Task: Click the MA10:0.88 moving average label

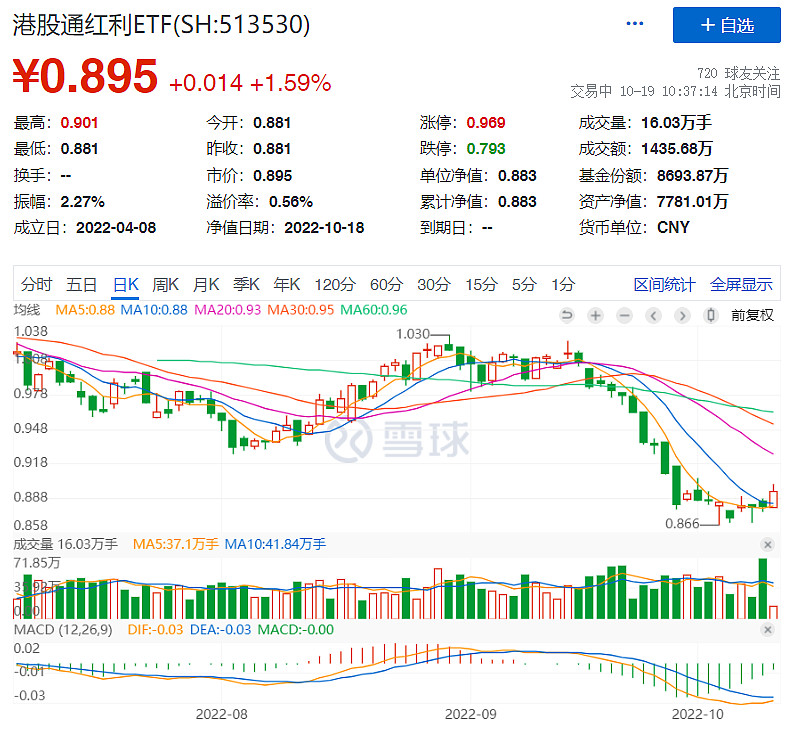Action: point(154,310)
